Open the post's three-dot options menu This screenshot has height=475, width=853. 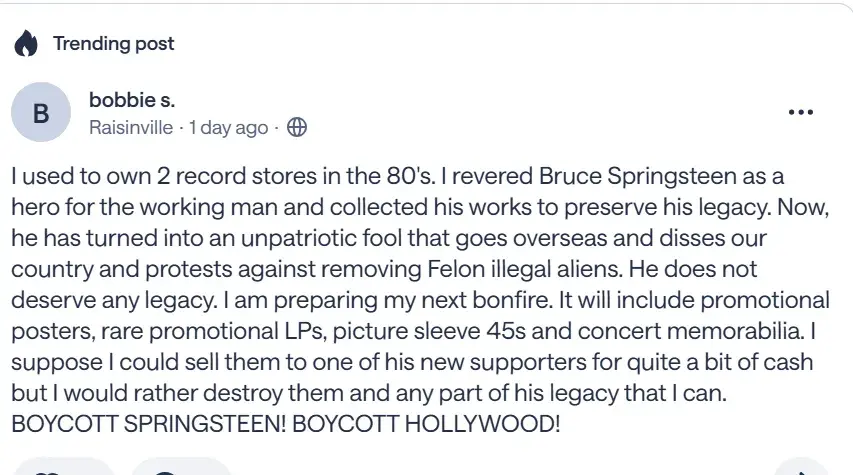(800, 113)
